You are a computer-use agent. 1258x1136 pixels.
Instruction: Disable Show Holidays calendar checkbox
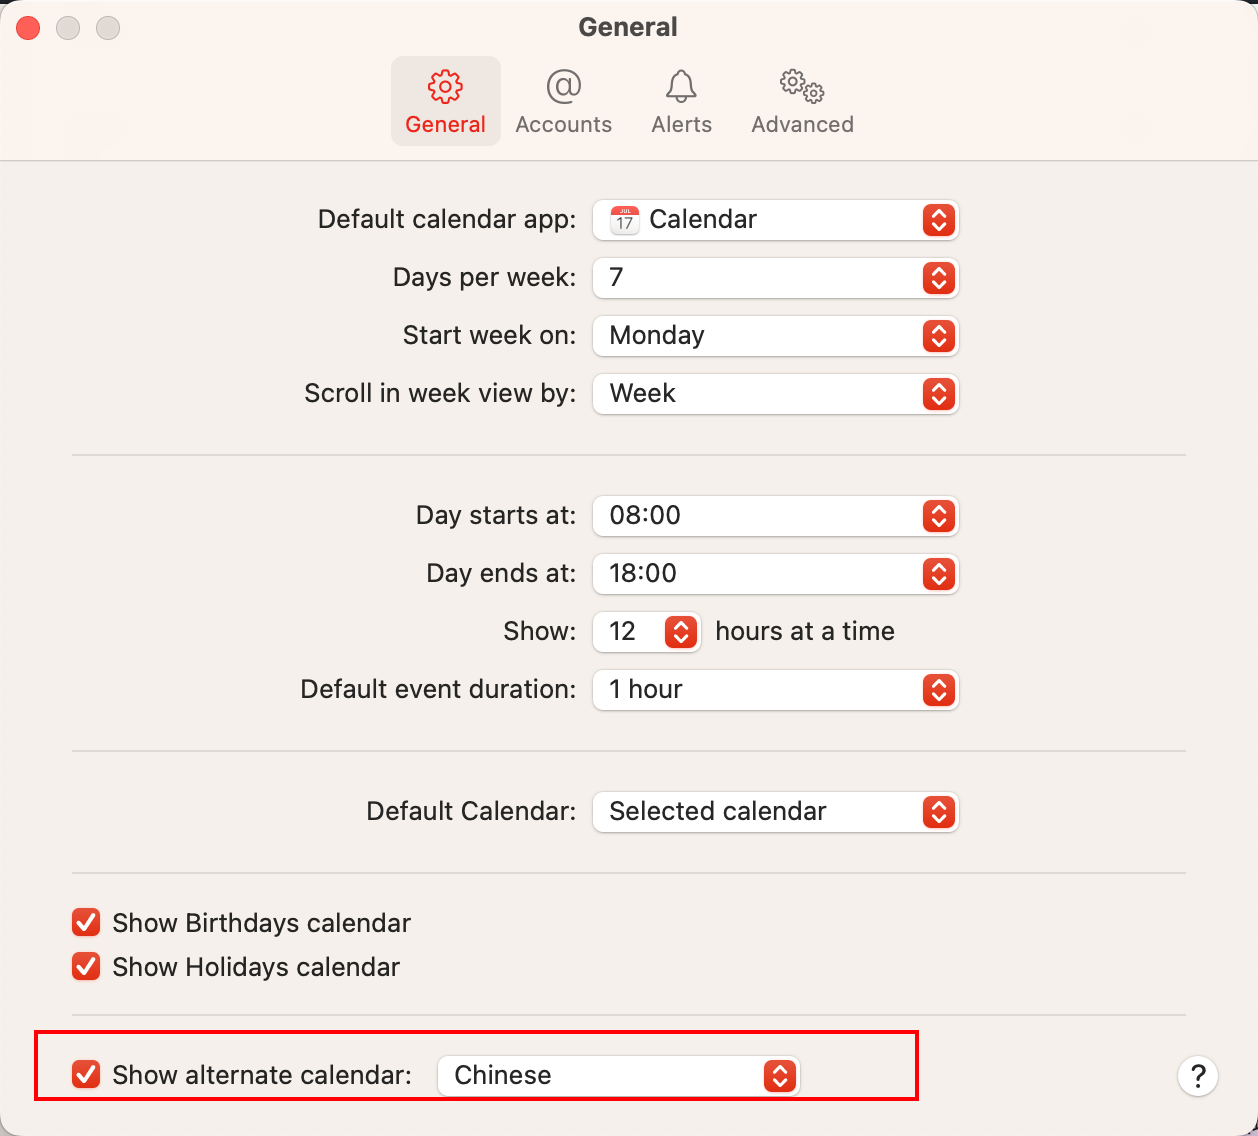click(87, 967)
